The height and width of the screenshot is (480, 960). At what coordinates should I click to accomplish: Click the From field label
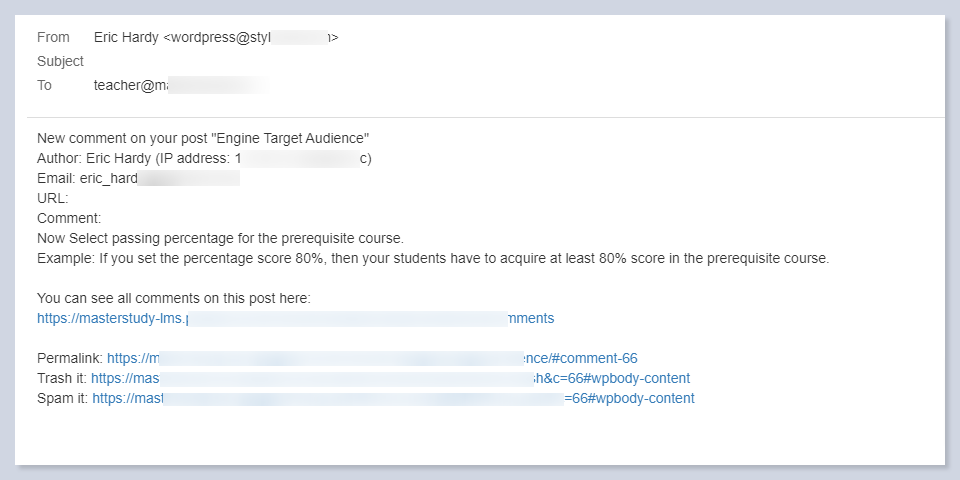coord(53,37)
